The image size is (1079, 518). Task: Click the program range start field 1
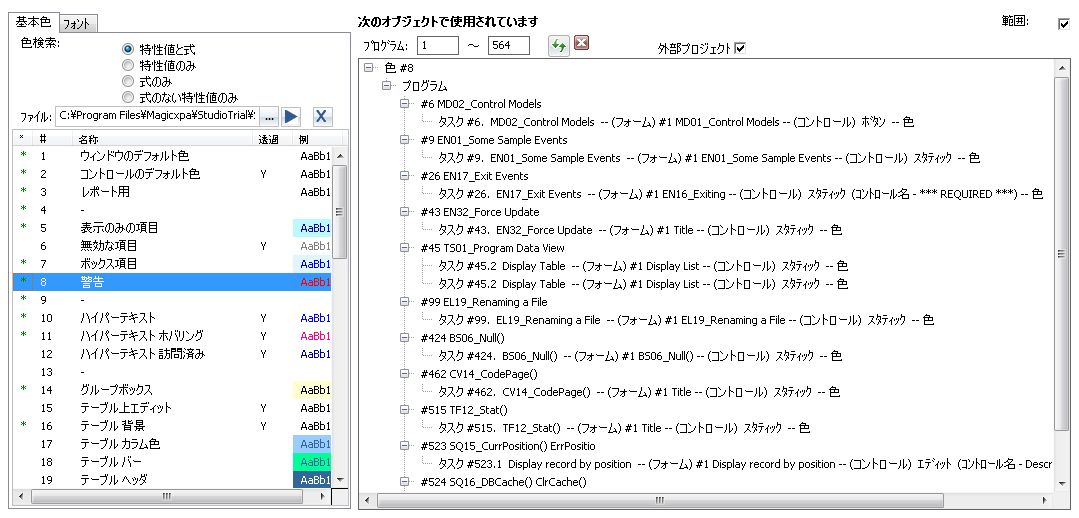438,45
